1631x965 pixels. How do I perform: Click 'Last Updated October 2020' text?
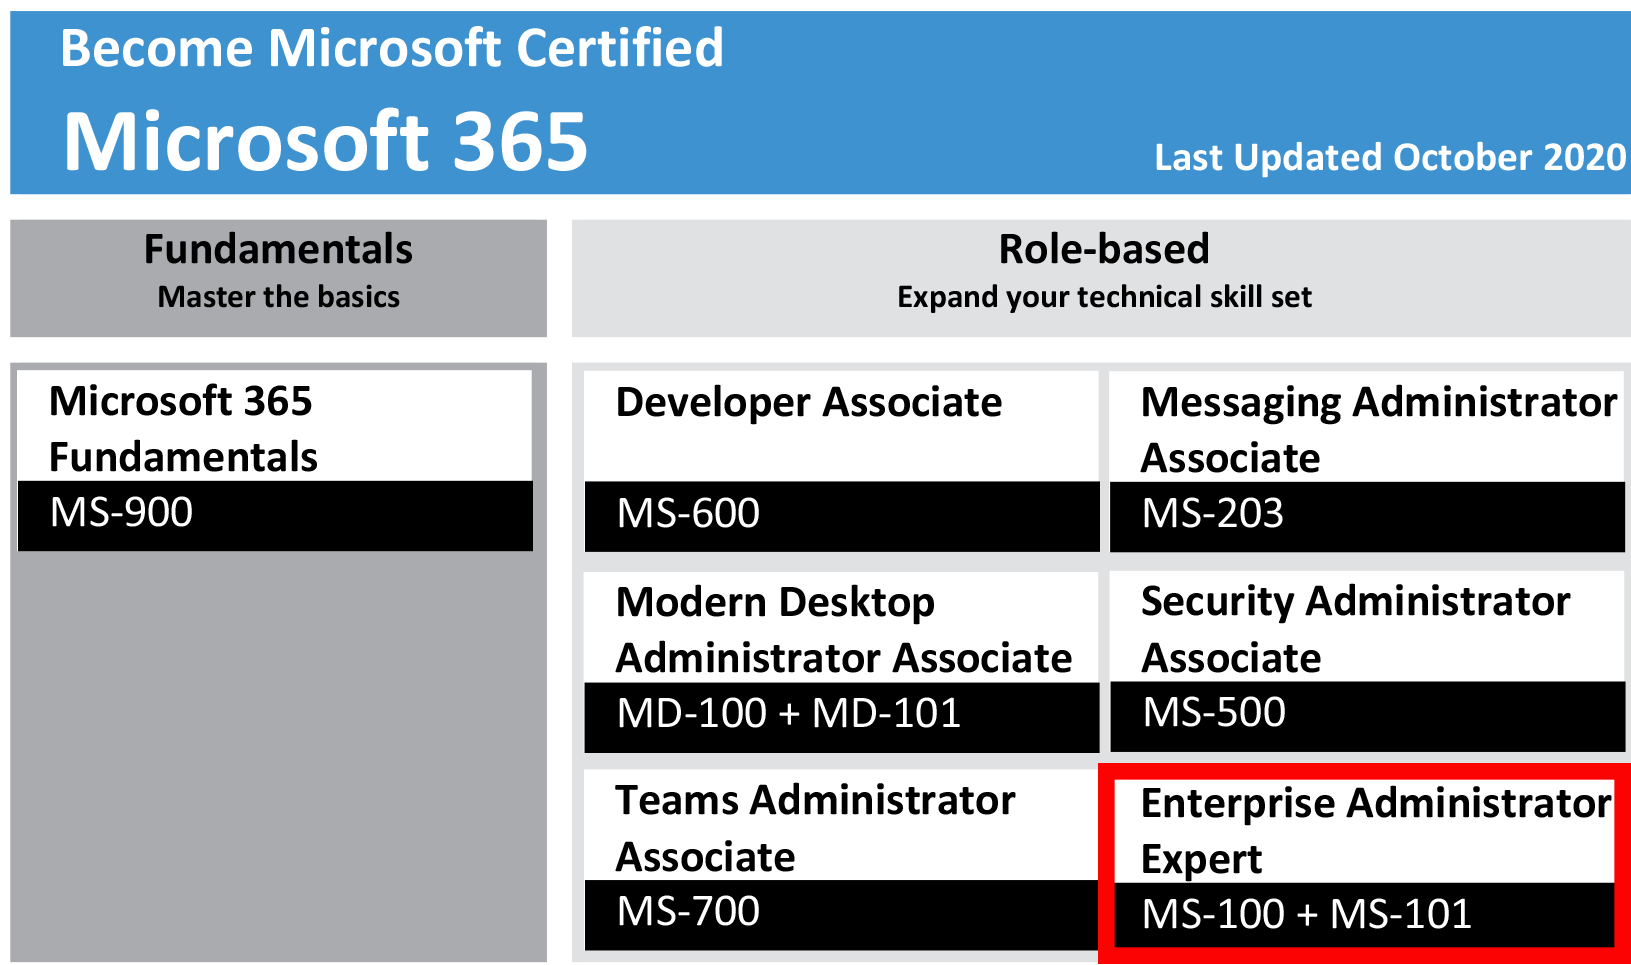1390,157
